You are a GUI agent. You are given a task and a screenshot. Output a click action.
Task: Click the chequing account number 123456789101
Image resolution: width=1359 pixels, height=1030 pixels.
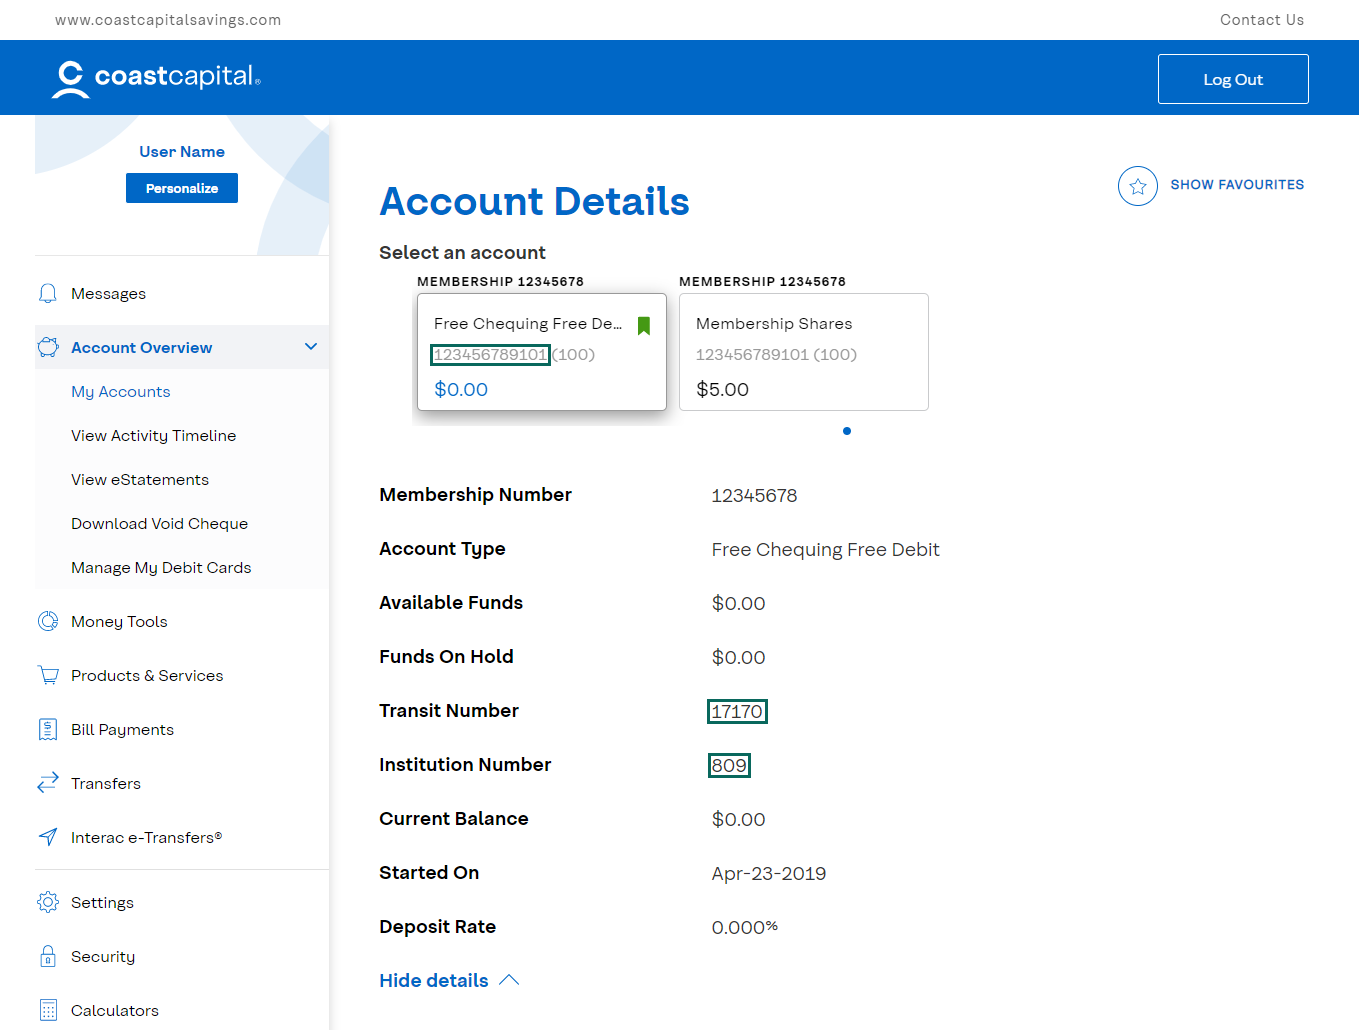(490, 354)
